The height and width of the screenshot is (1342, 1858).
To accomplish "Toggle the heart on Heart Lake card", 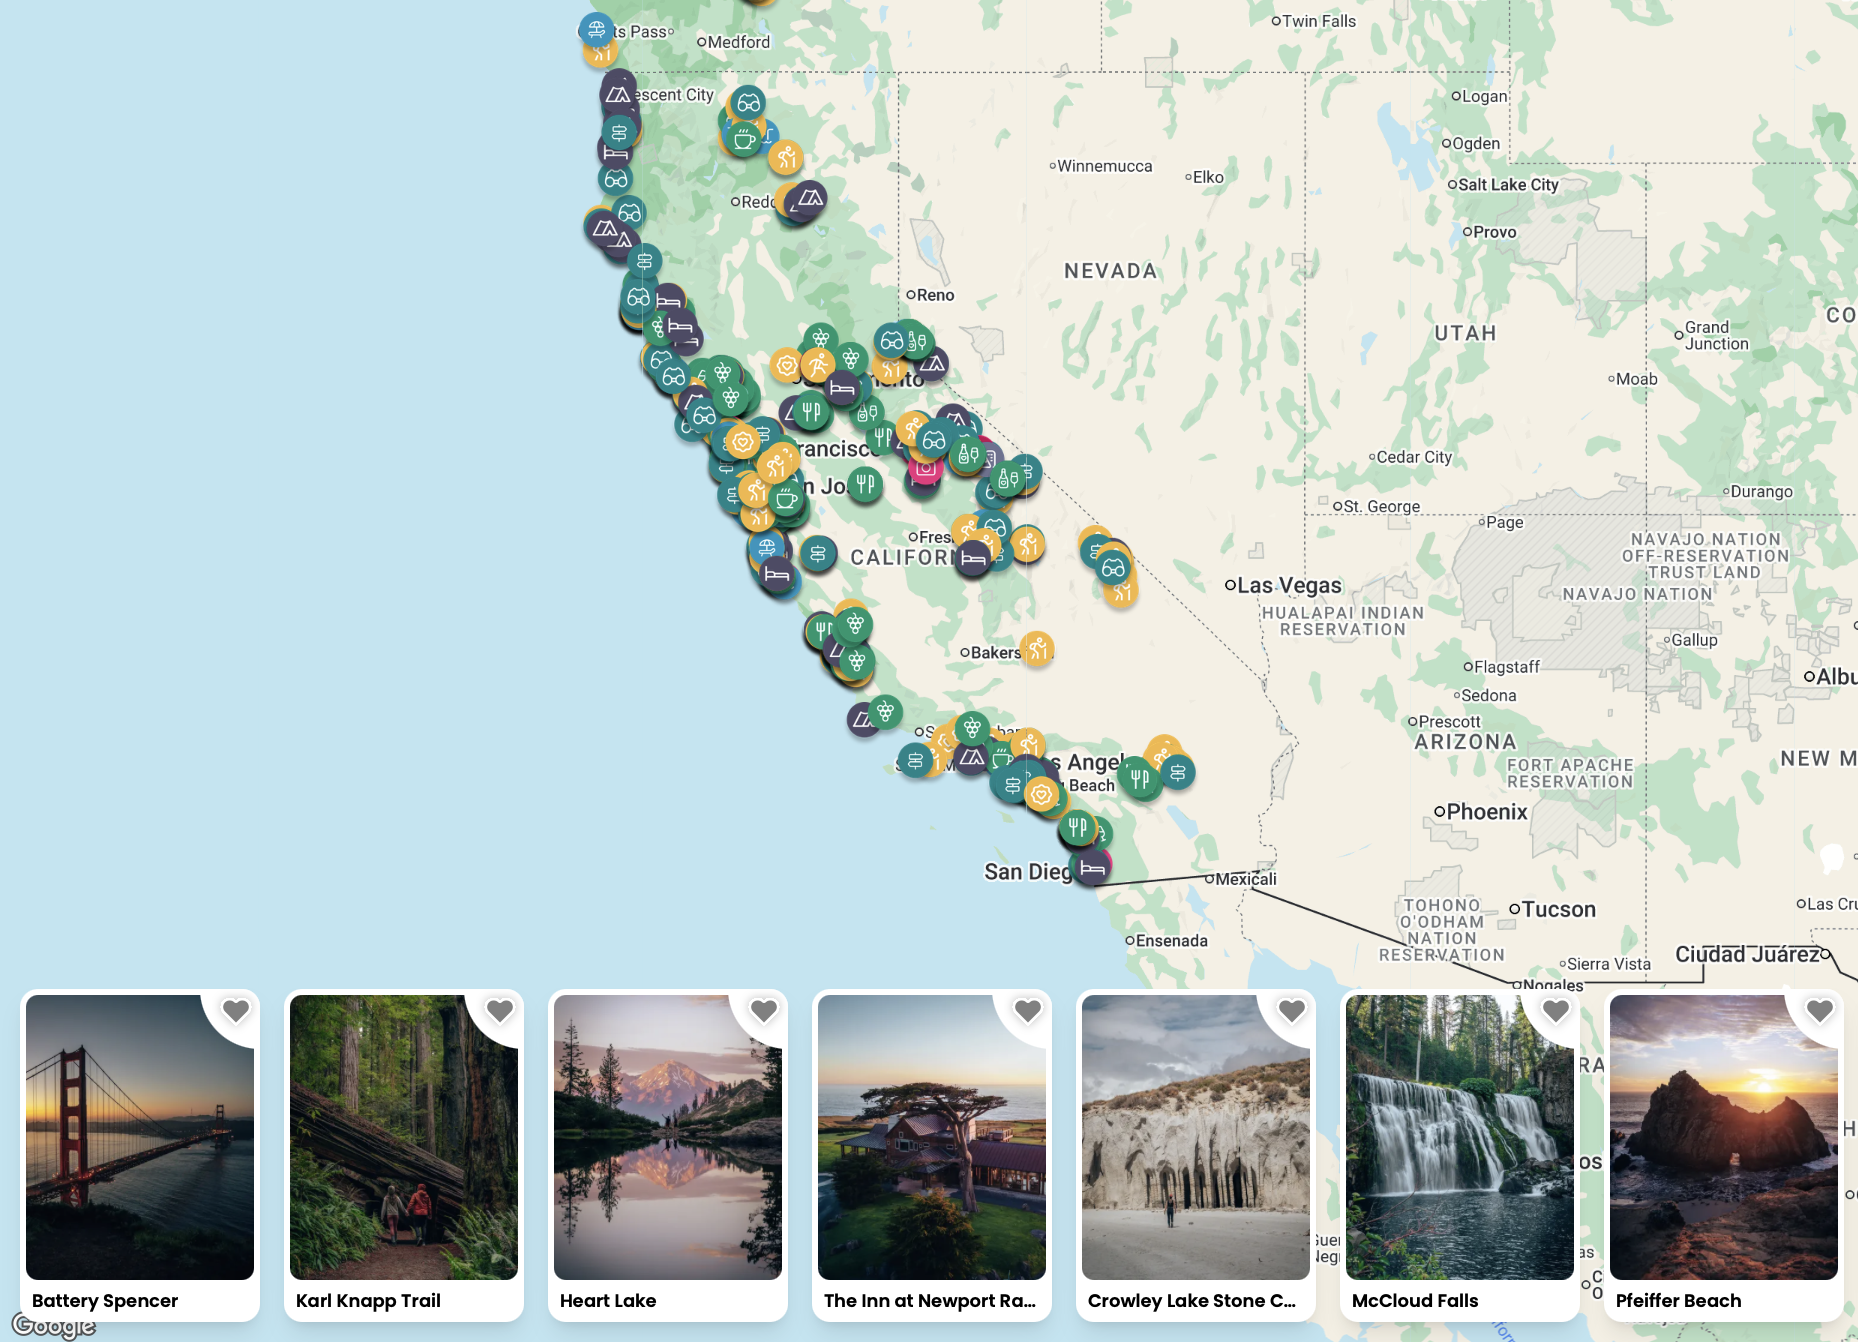I will 764,1011.
